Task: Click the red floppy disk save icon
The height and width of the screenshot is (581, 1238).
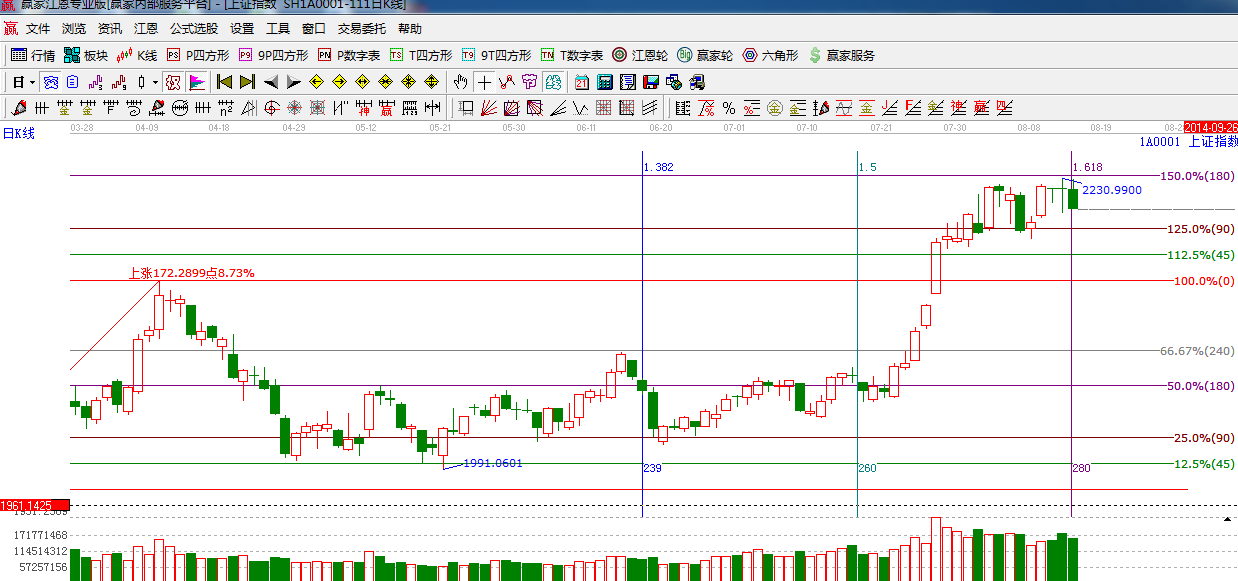Action: [x=651, y=82]
